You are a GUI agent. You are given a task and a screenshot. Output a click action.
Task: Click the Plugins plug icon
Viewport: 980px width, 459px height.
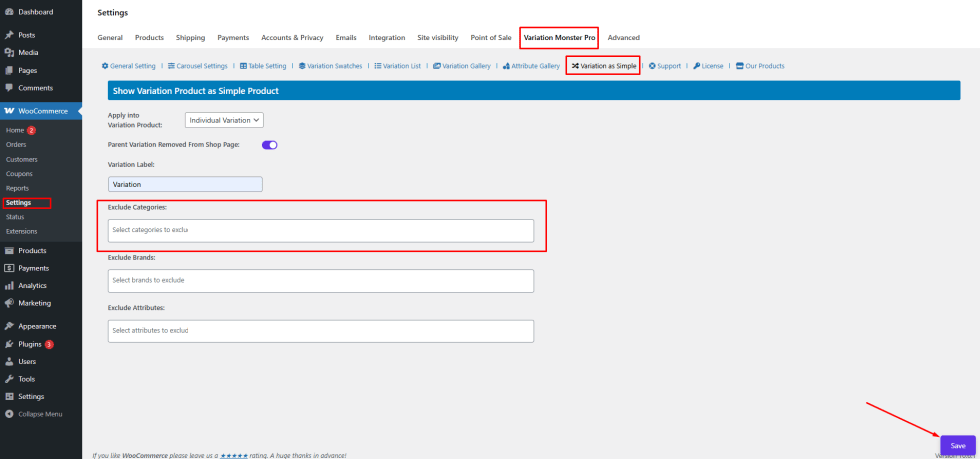coord(9,343)
